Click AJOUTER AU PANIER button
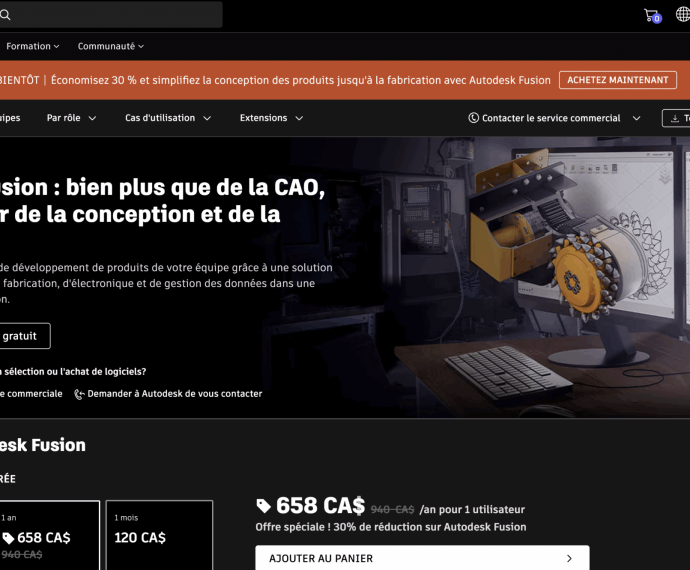 [x=421, y=559]
